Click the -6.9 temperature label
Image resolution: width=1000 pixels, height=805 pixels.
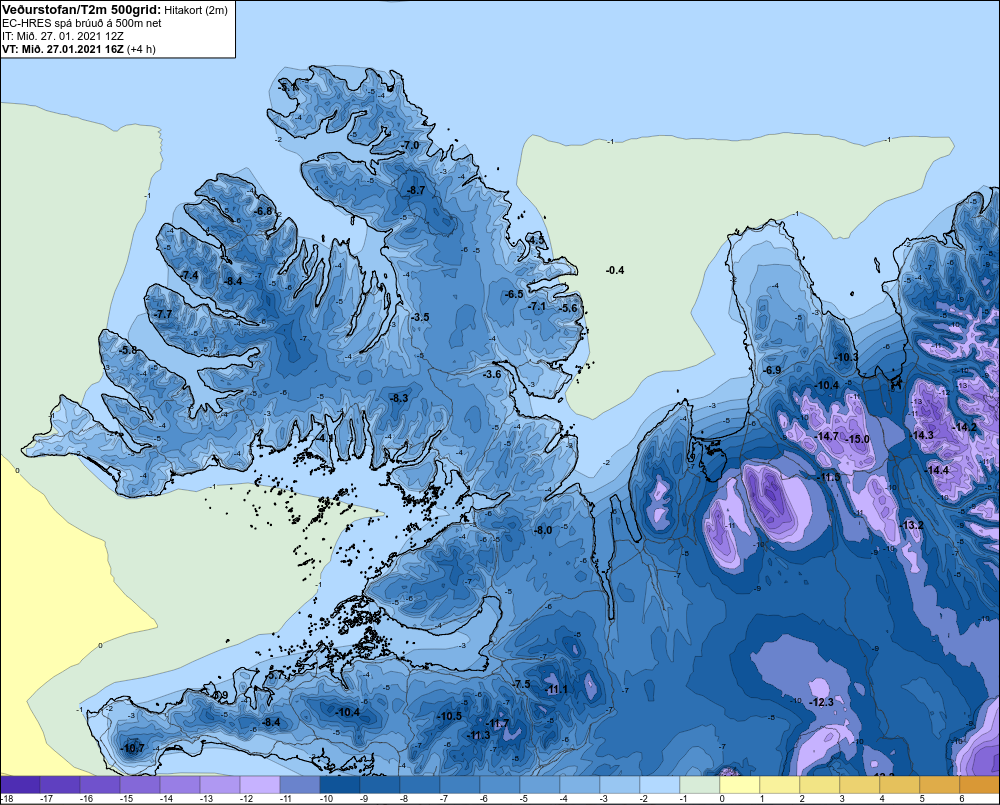pyautogui.click(x=773, y=371)
